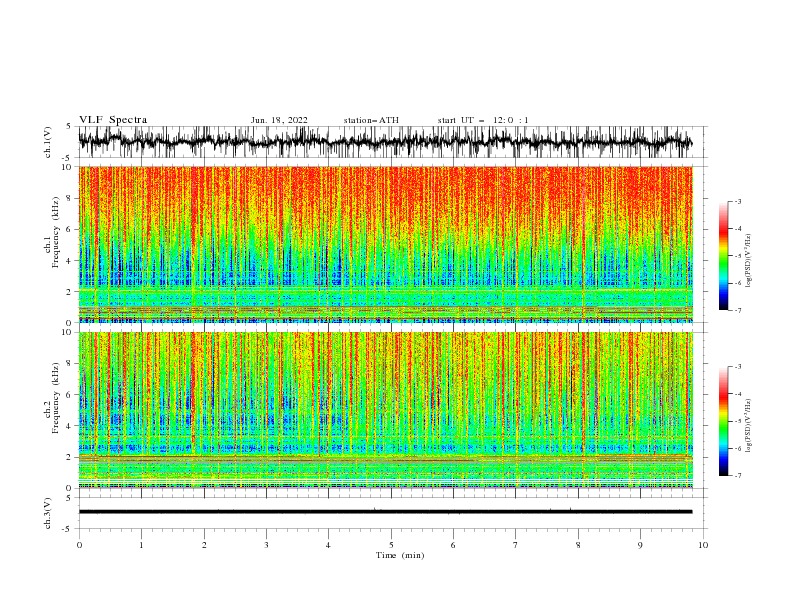Click the ch.2 spectrogram panel
The height and width of the screenshot is (612, 792).
pyautogui.click(x=385, y=410)
